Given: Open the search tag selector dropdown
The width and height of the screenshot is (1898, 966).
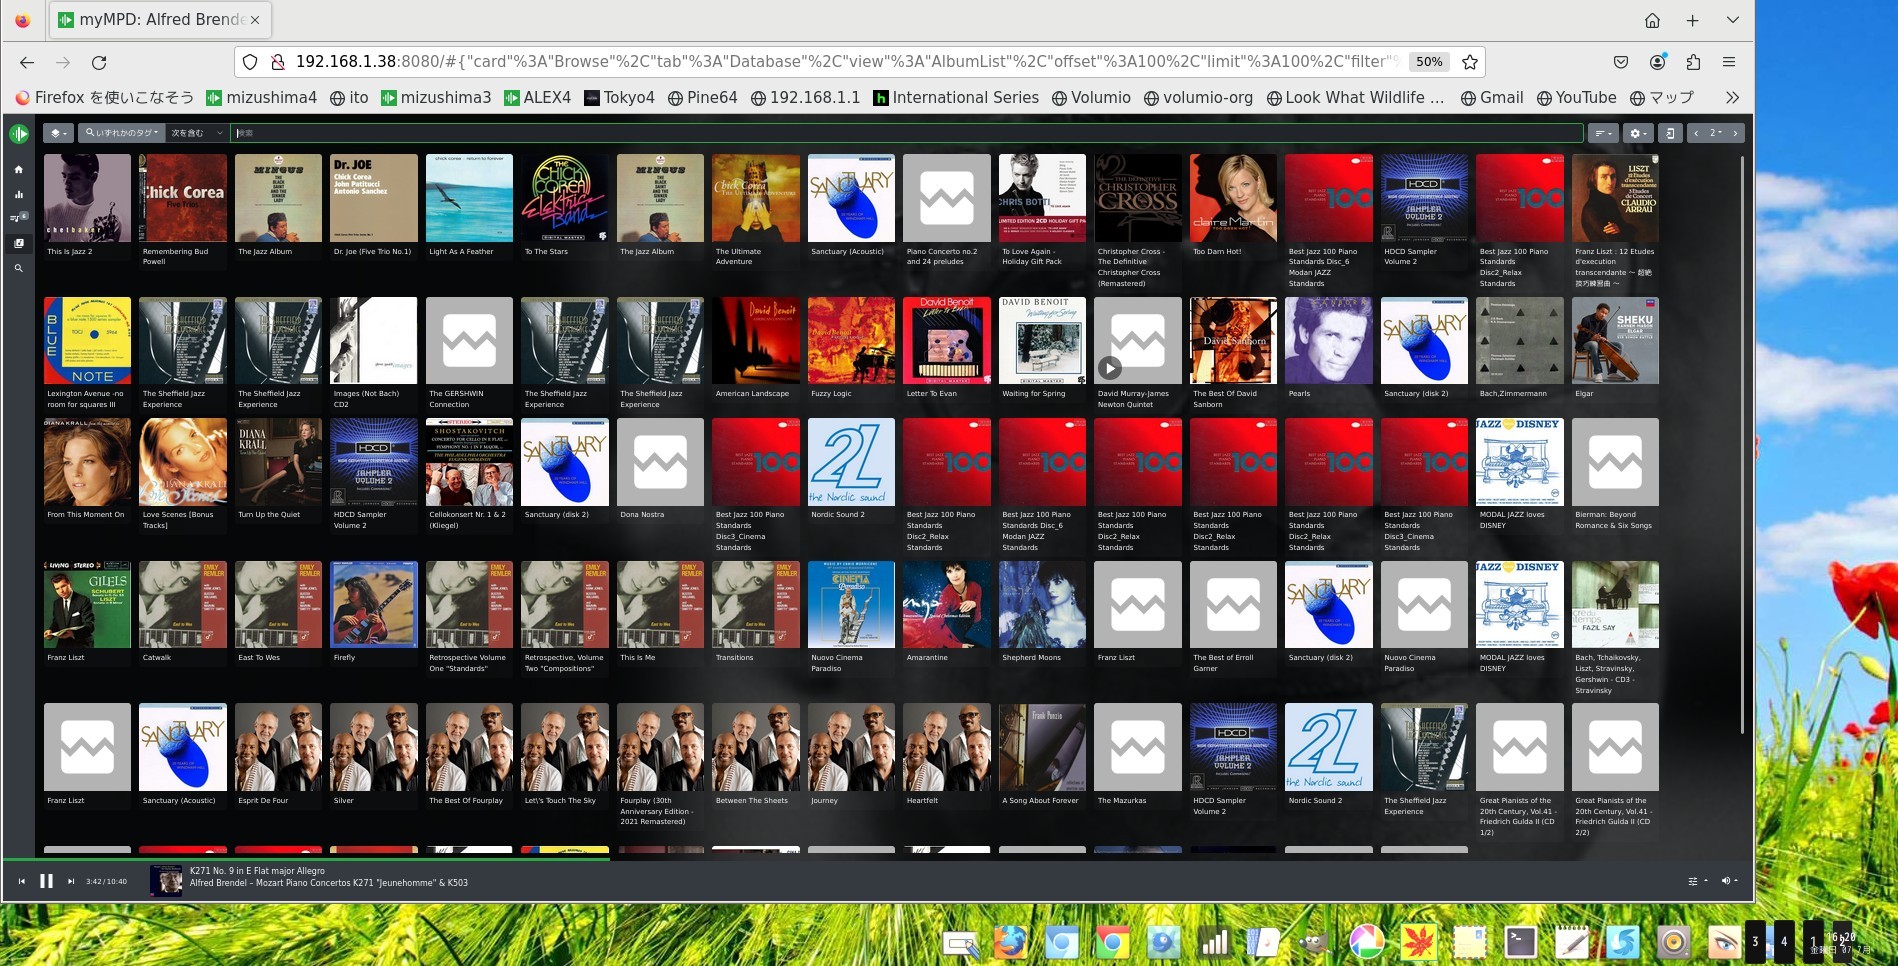Looking at the screenshot, I should coord(122,133).
